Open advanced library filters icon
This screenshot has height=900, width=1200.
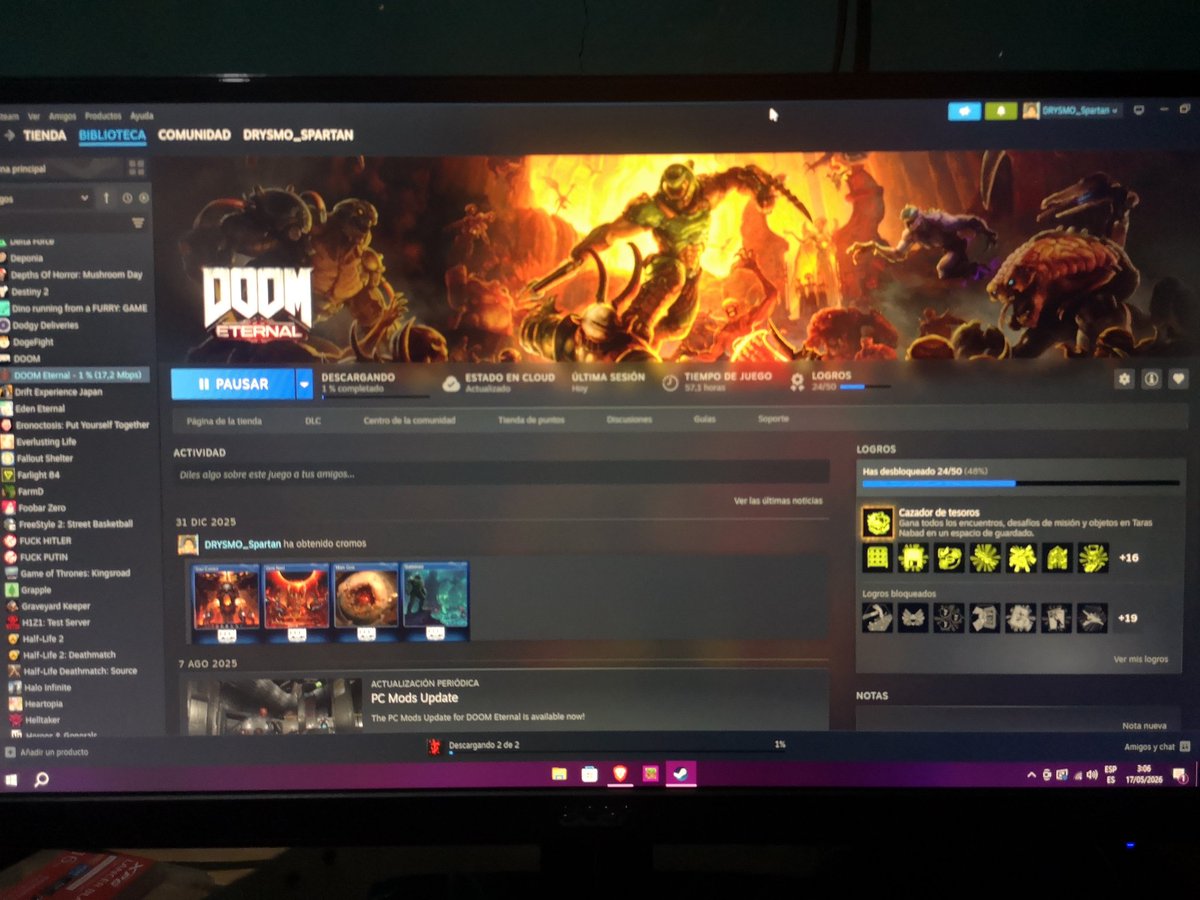pyautogui.click(x=138, y=223)
